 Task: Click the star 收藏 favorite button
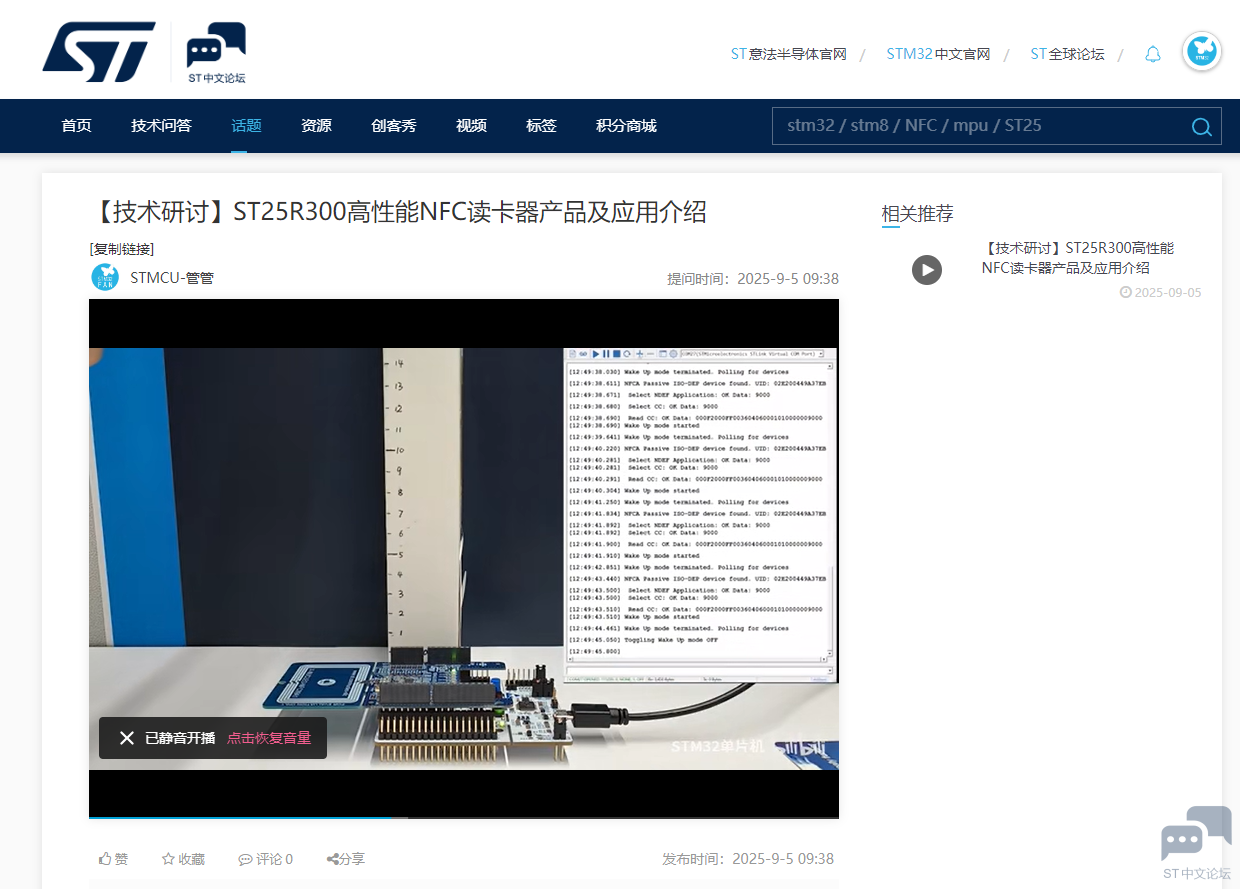click(x=183, y=859)
